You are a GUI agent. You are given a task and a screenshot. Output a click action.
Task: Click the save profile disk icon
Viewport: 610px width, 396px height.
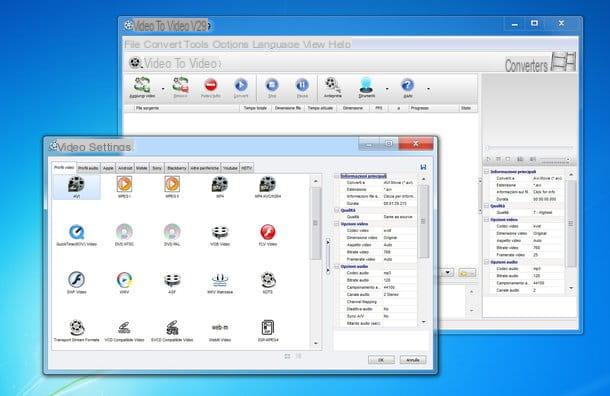coord(423,167)
